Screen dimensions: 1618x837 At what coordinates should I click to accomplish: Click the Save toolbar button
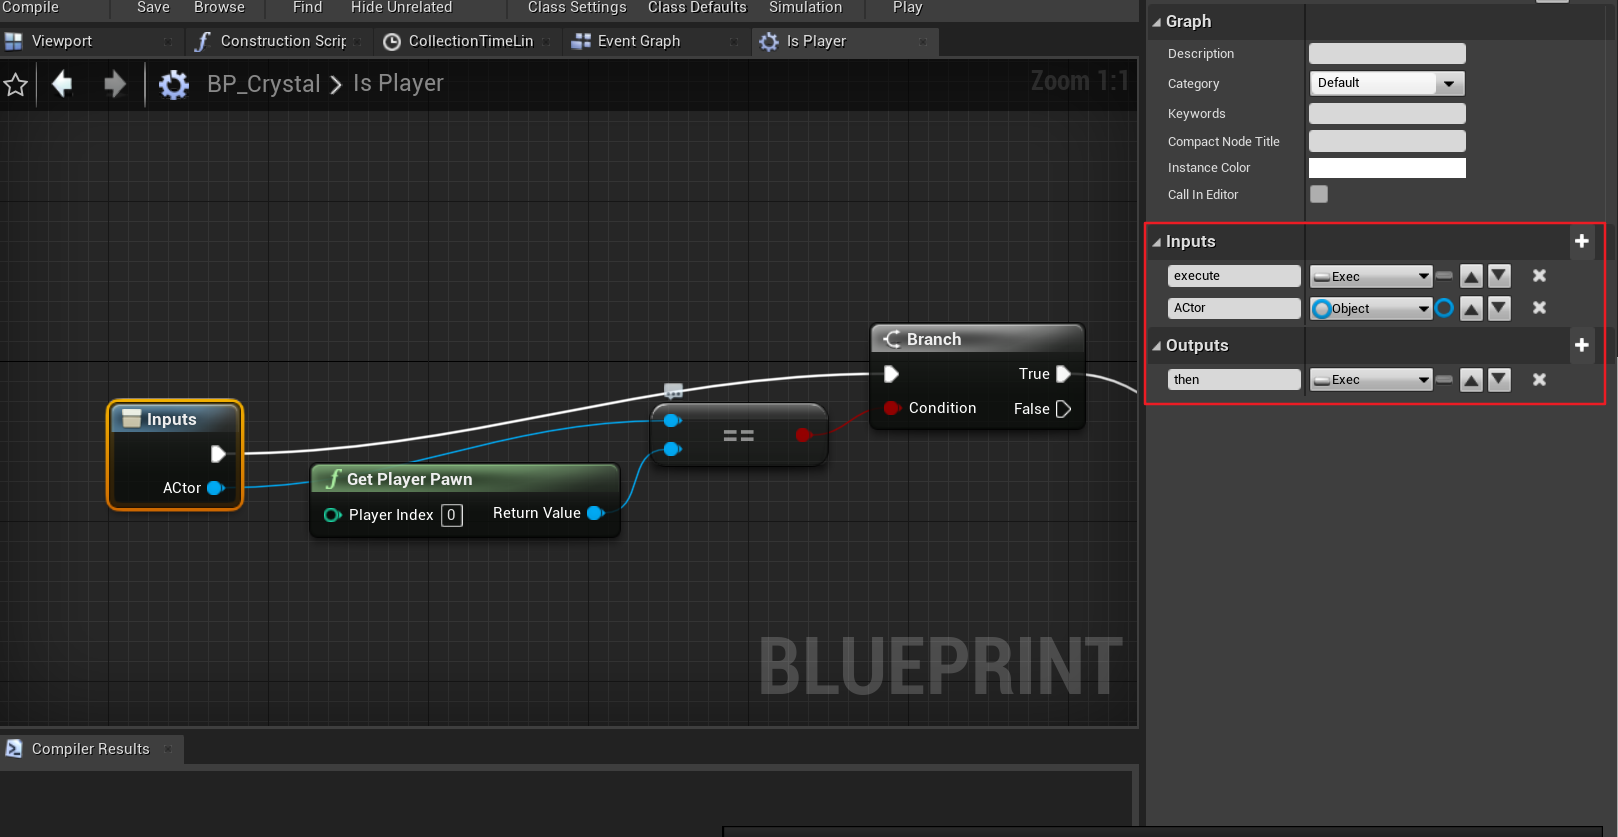[153, 8]
